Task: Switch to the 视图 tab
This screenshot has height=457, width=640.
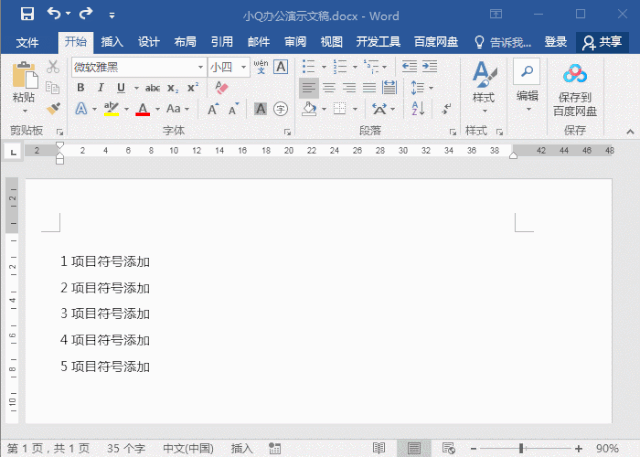Action: point(331,42)
